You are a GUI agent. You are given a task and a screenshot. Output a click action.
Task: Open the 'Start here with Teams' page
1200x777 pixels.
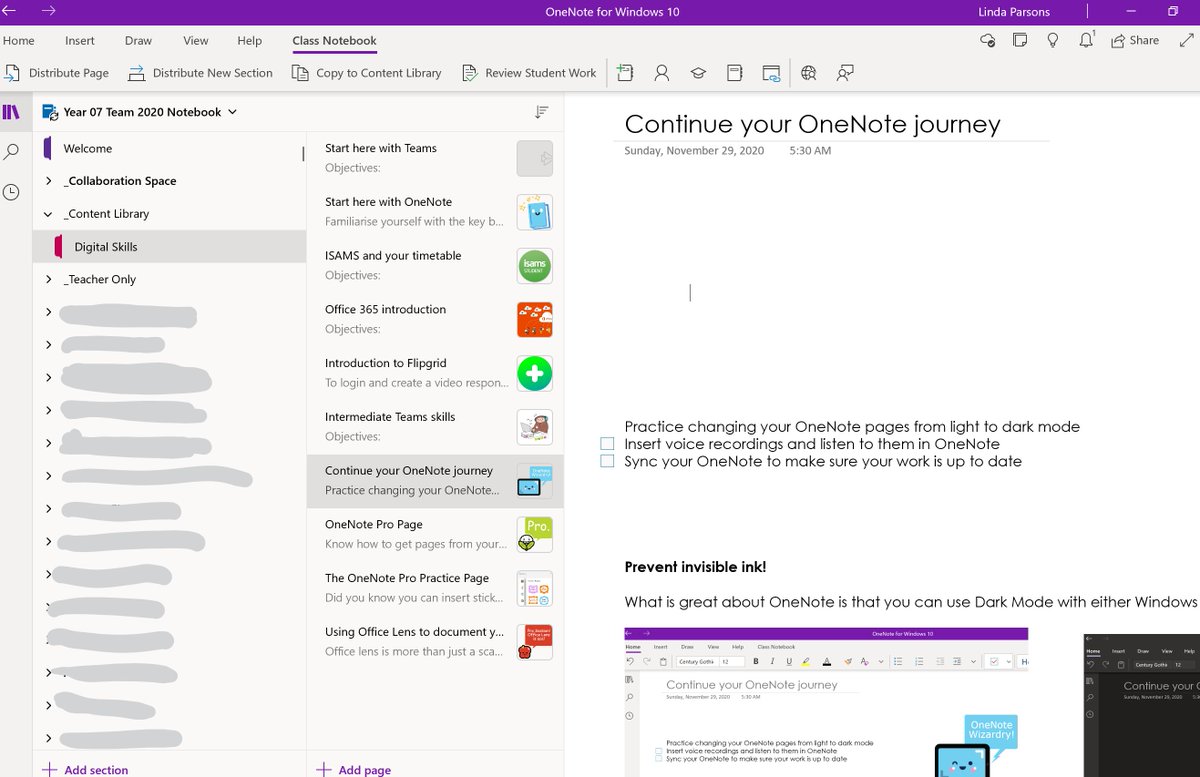435,158
